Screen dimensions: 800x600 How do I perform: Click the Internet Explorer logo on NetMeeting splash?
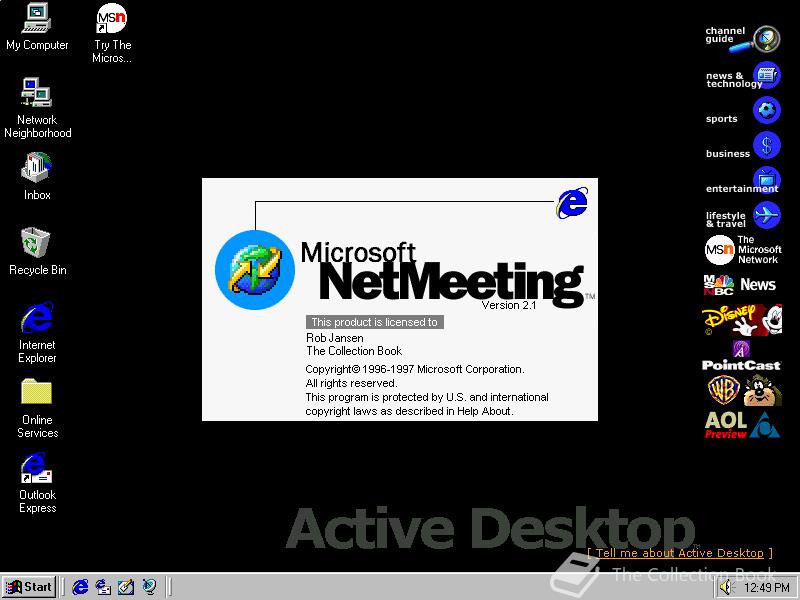click(x=572, y=203)
